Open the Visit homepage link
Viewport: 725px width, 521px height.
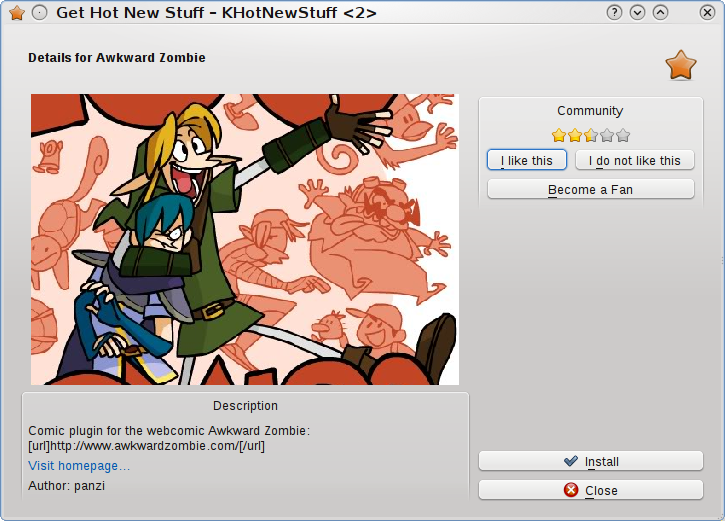[79, 466]
